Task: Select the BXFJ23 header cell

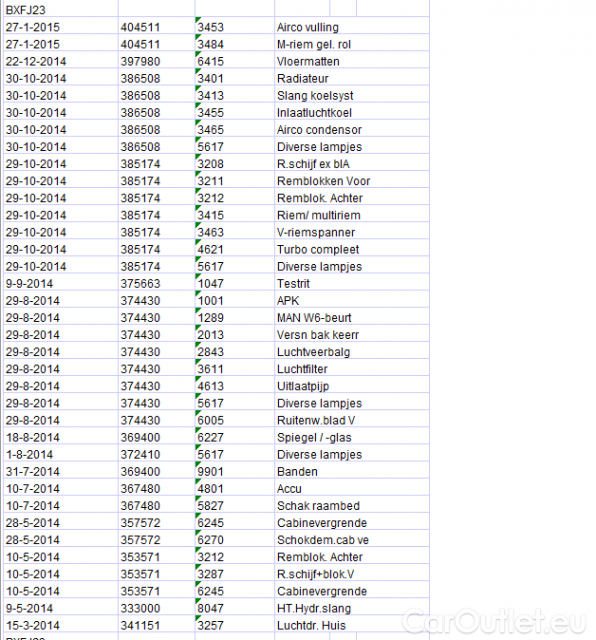Action: point(61,9)
